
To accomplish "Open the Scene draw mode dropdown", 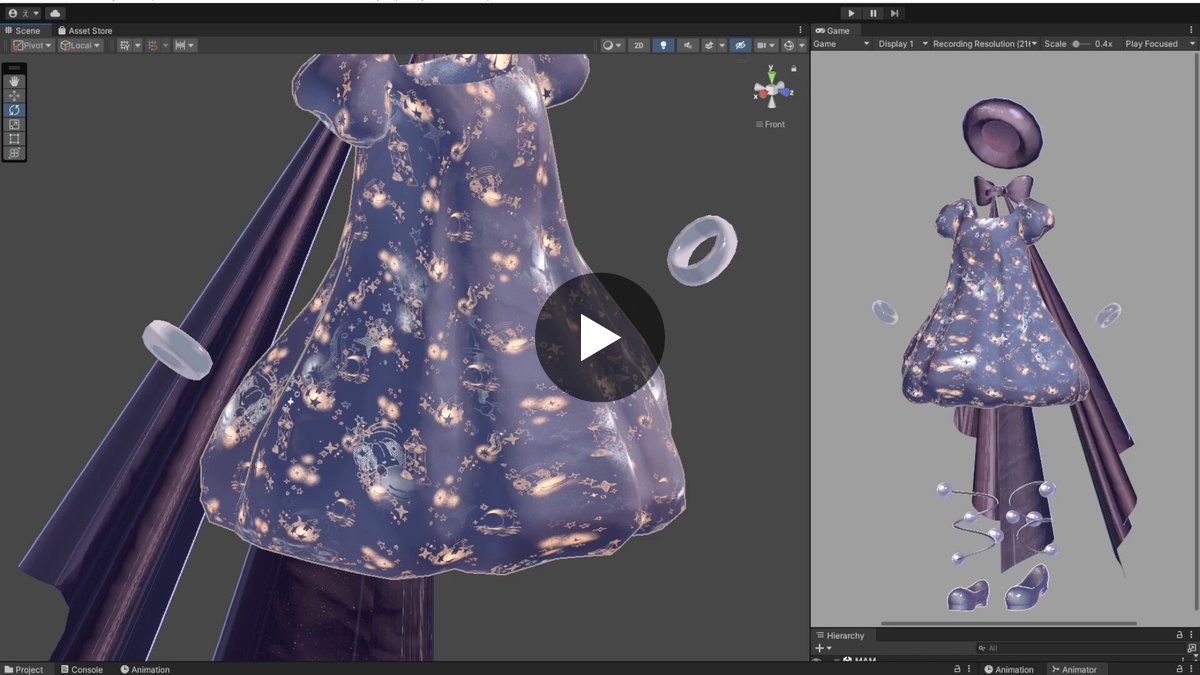I will pos(612,45).
